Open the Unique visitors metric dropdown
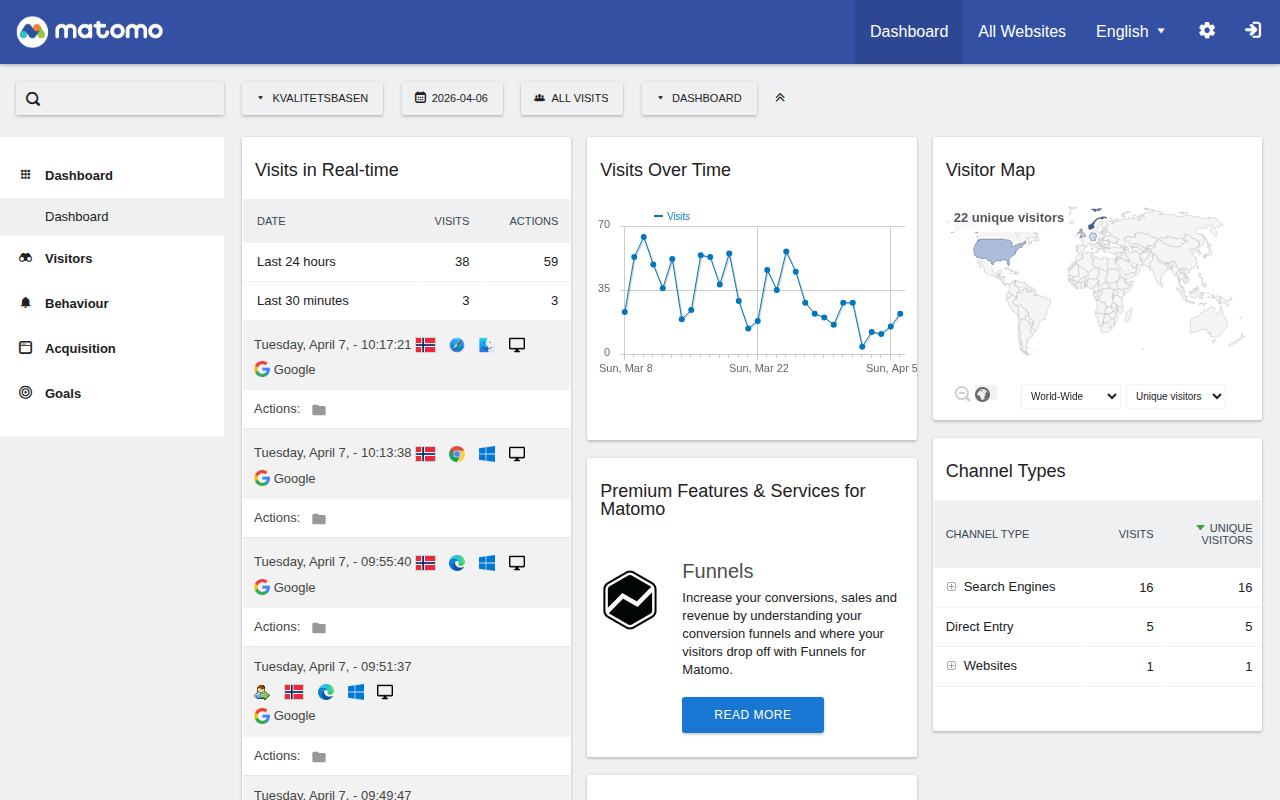Screen dimensions: 1280x800 [1176, 396]
